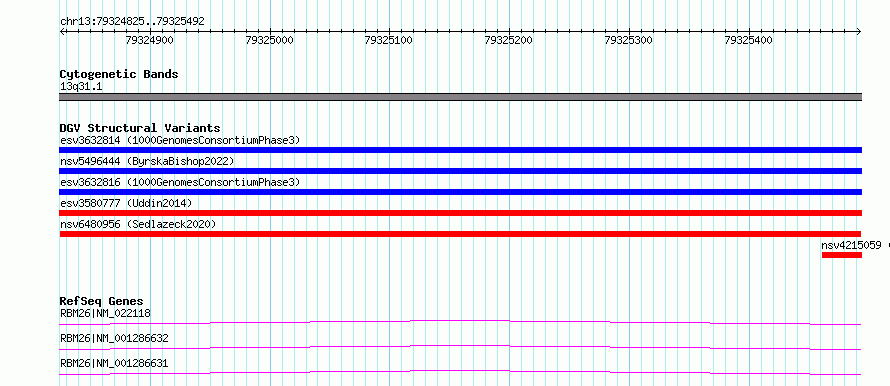This screenshot has width=890, height=386.
Task: Click the 79325000 ruler tick label
Action: (x=270, y=40)
